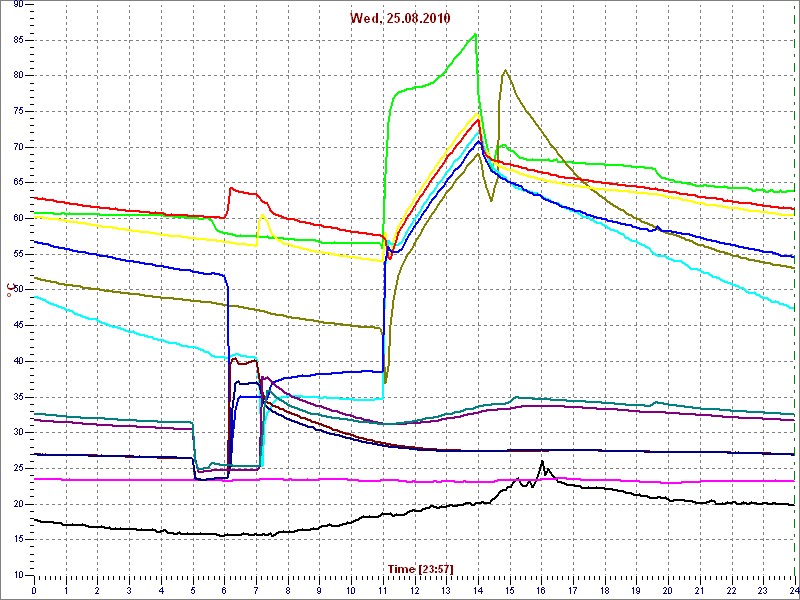
Task: Click the Y-axis label '25'
Action: [18, 468]
